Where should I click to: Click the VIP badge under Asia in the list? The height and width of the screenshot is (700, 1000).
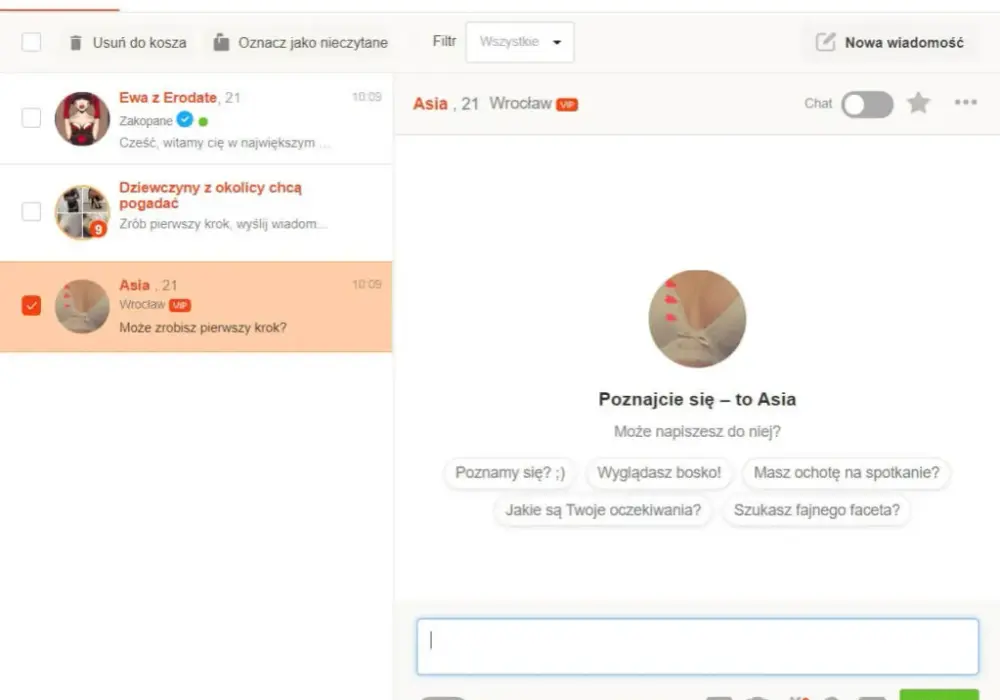pyautogui.click(x=180, y=305)
